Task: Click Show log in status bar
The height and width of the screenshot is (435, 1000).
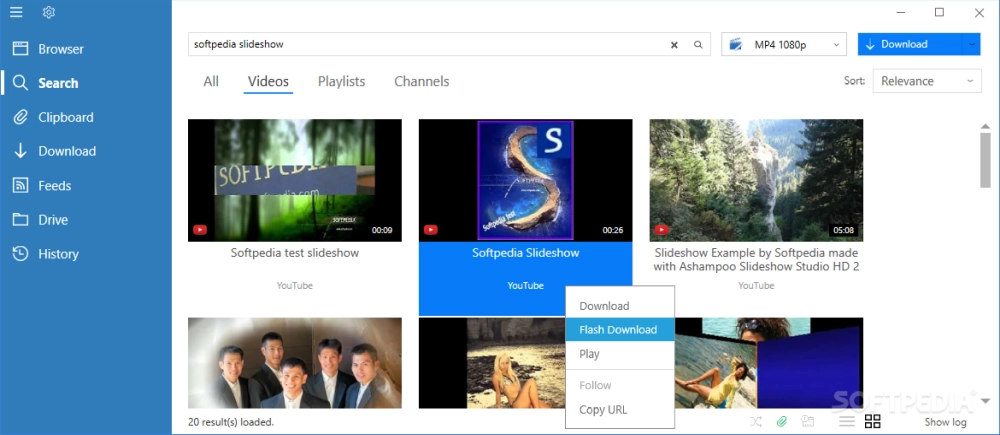Action: [x=944, y=422]
